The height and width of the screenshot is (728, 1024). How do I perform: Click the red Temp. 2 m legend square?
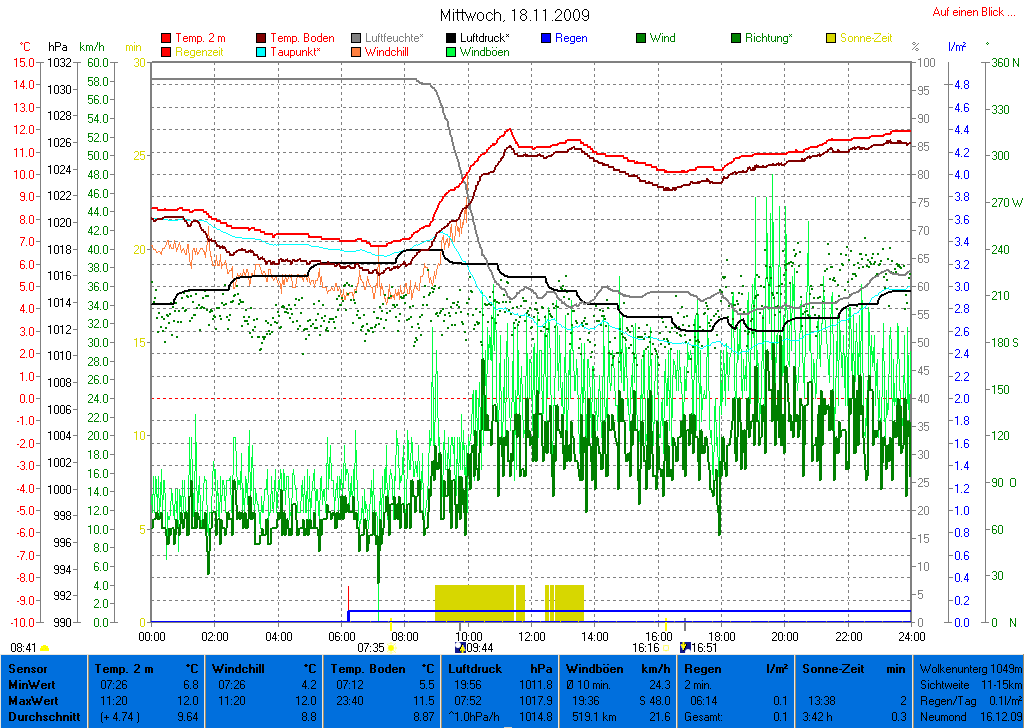click(x=166, y=38)
